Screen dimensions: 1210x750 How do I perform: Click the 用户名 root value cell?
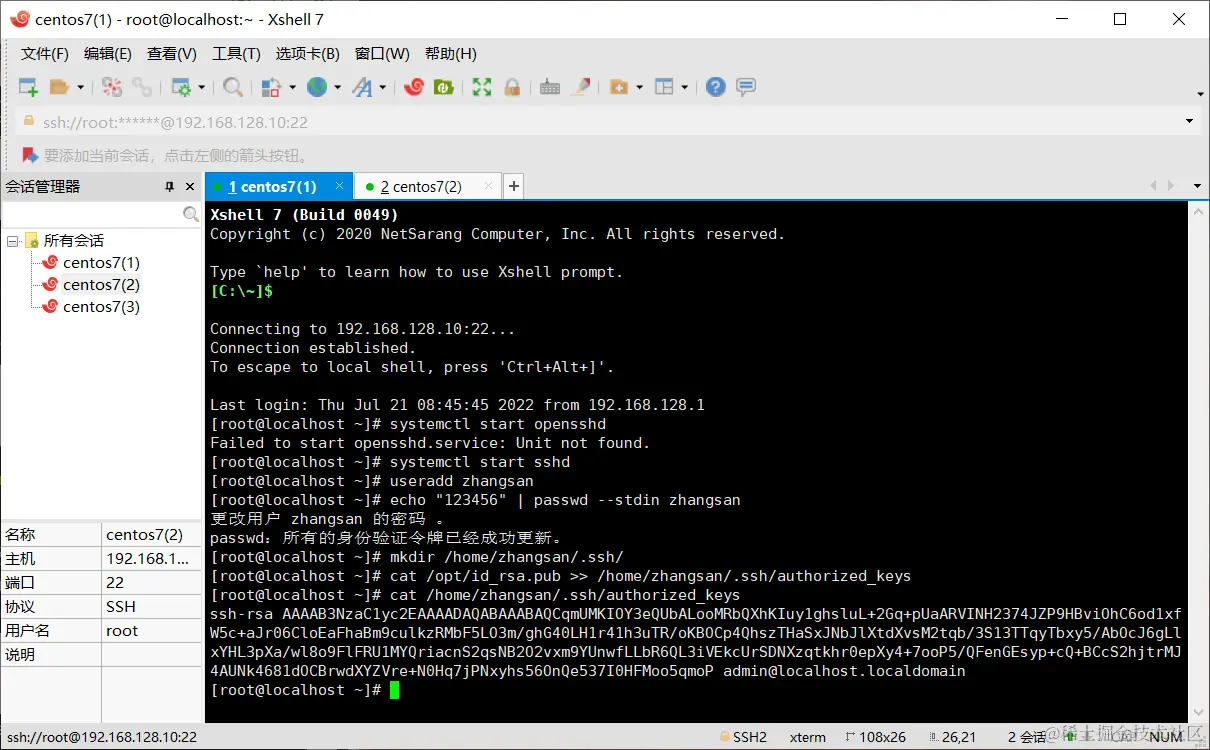click(x=152, y=631)
